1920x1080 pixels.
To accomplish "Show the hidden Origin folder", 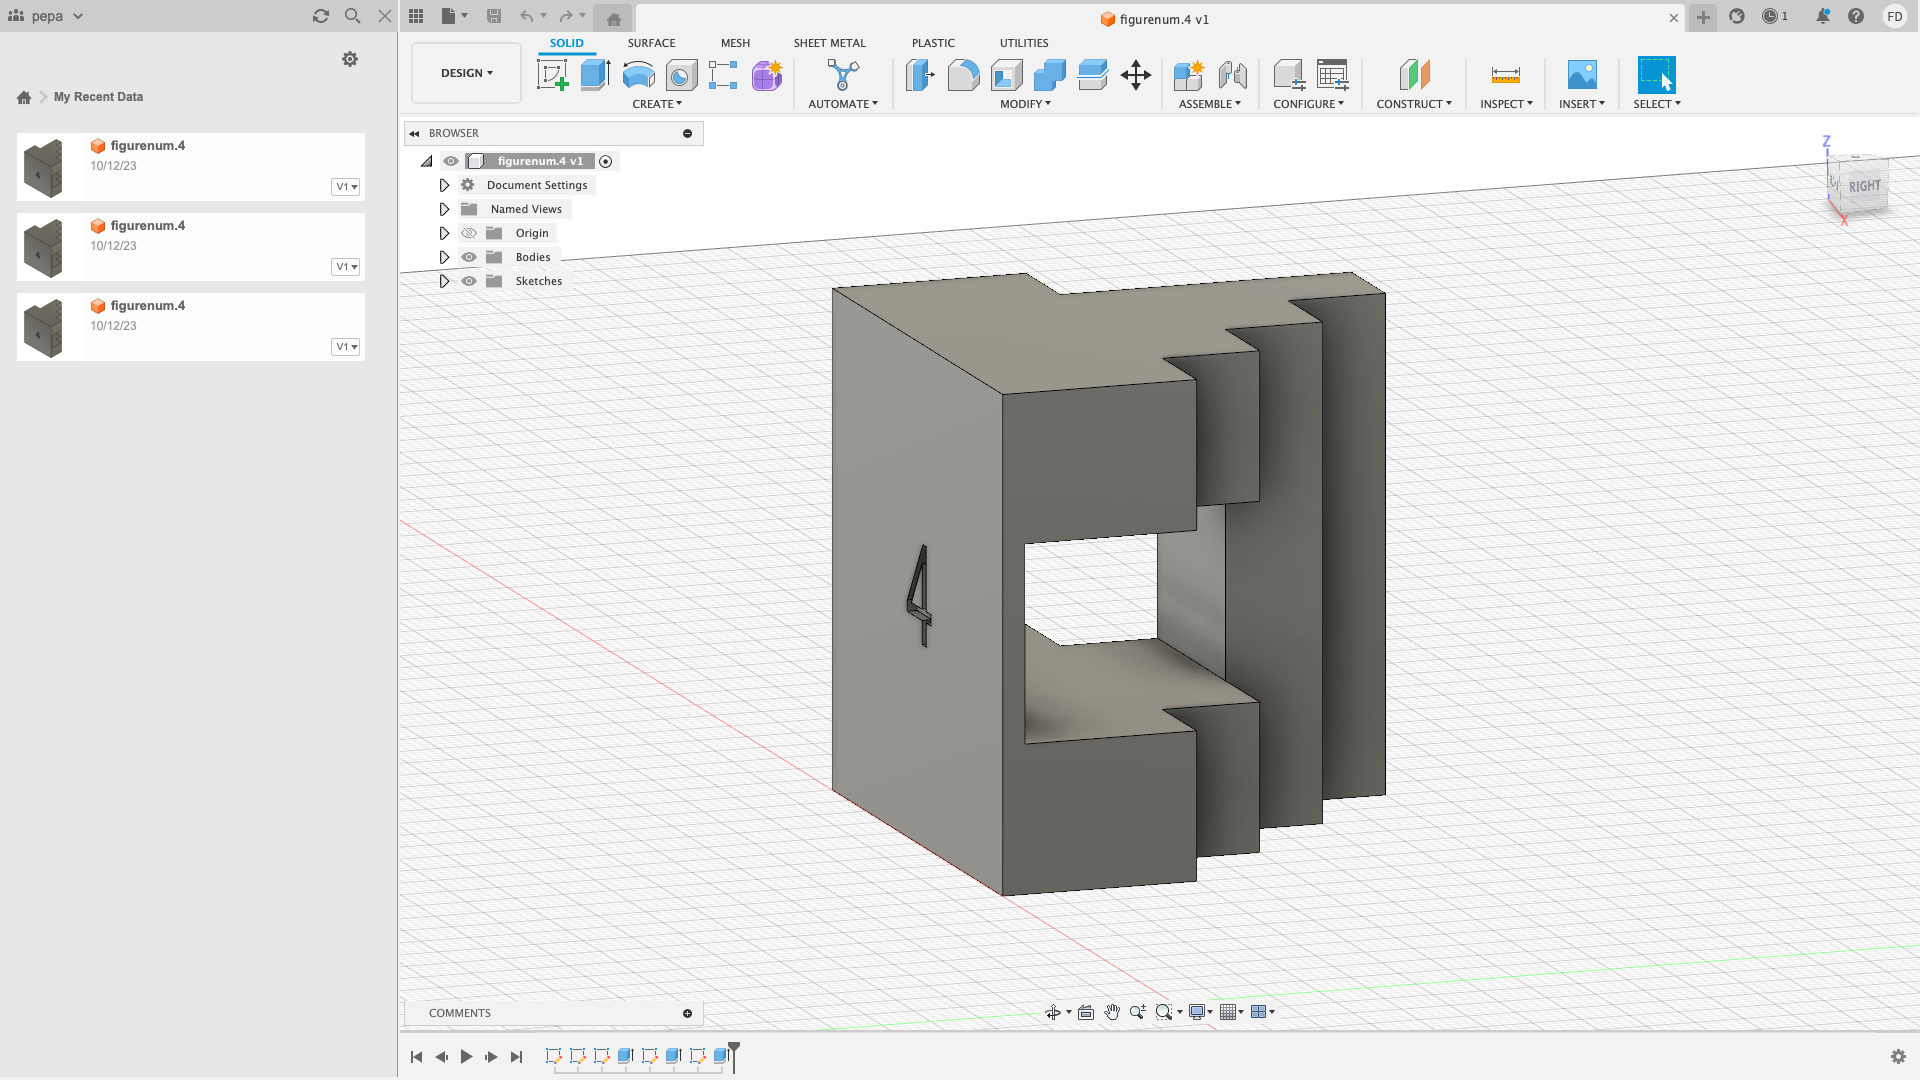I will pos(469,233).
